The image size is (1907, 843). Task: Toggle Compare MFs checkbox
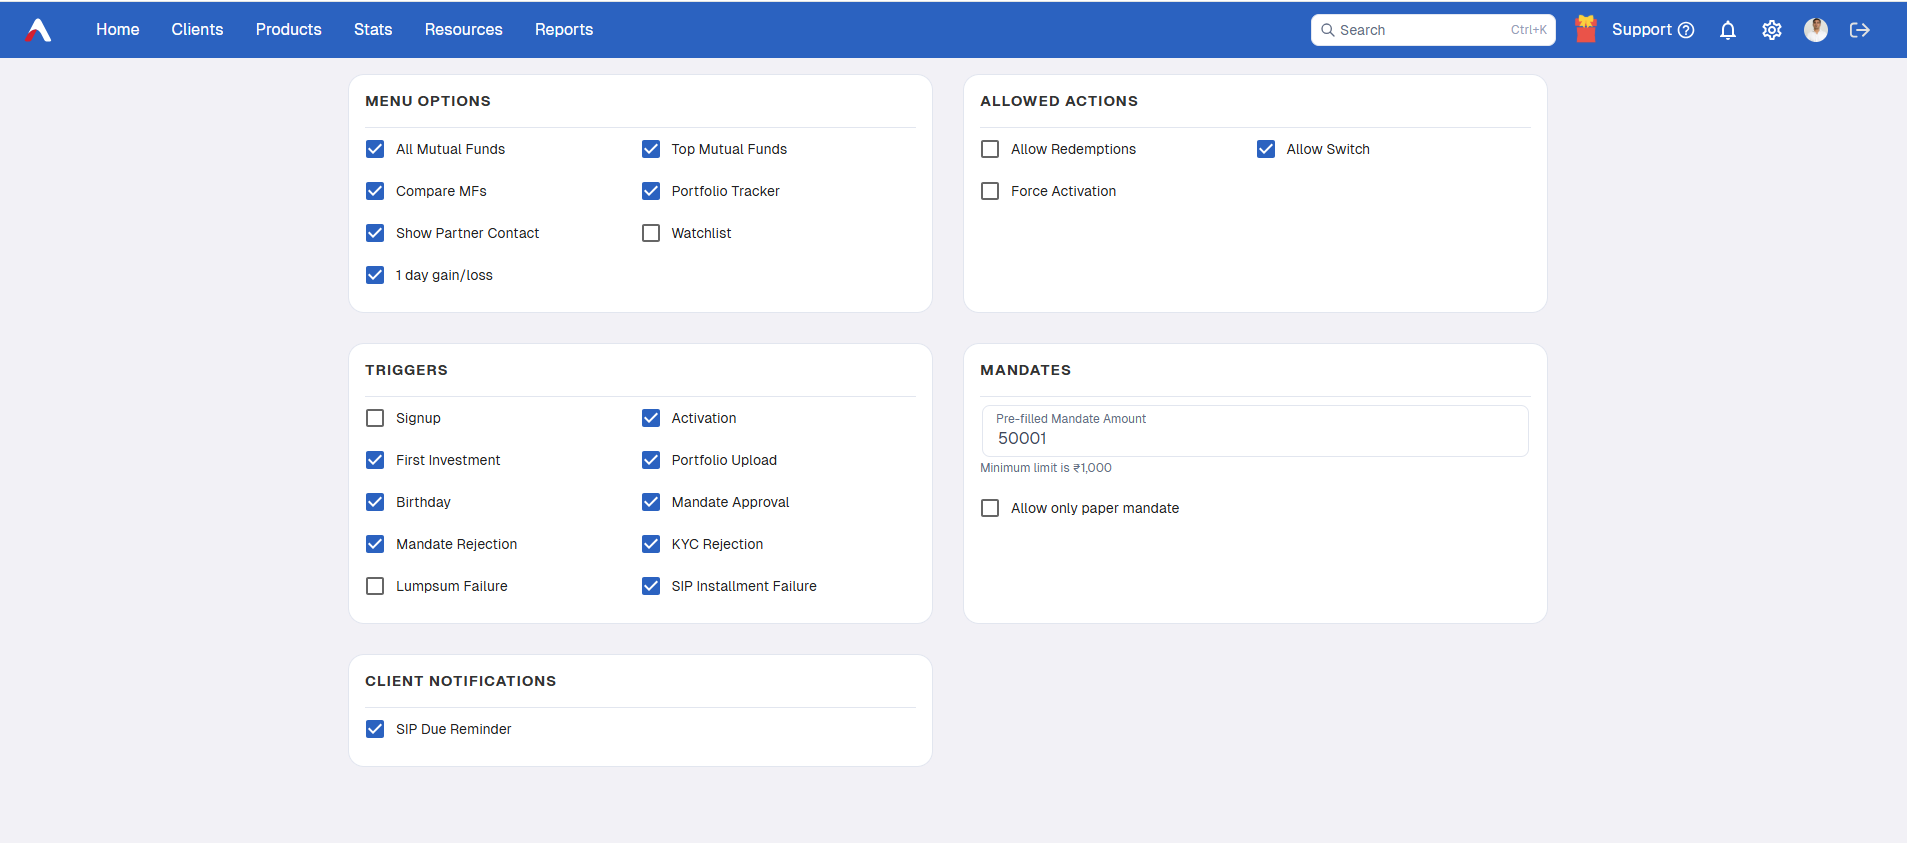[x=375, y=191]
